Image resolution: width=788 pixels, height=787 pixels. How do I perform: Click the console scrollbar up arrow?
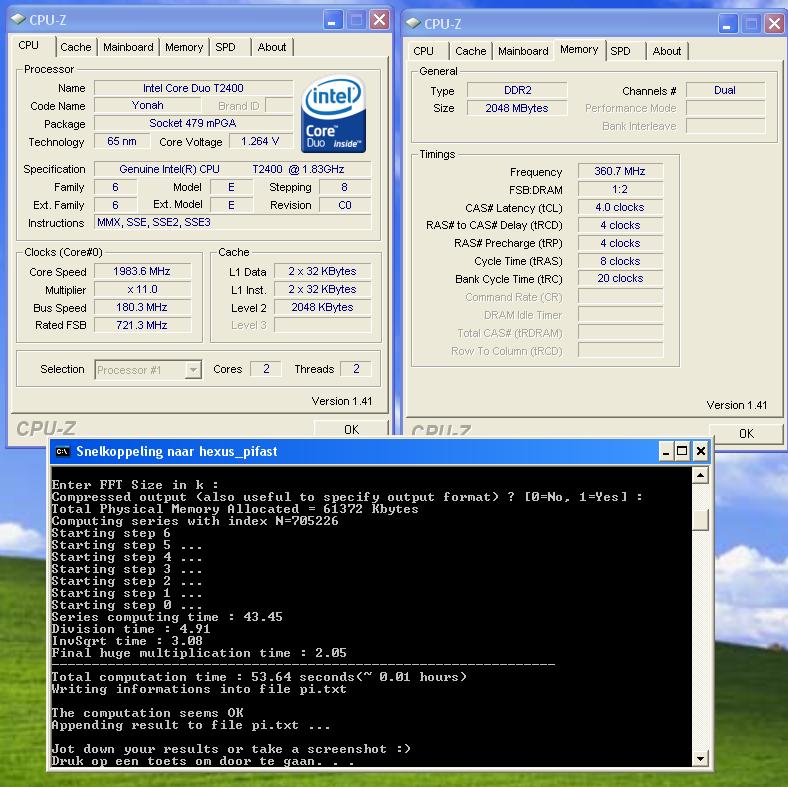pyautogui.click(x=701, y=475)
